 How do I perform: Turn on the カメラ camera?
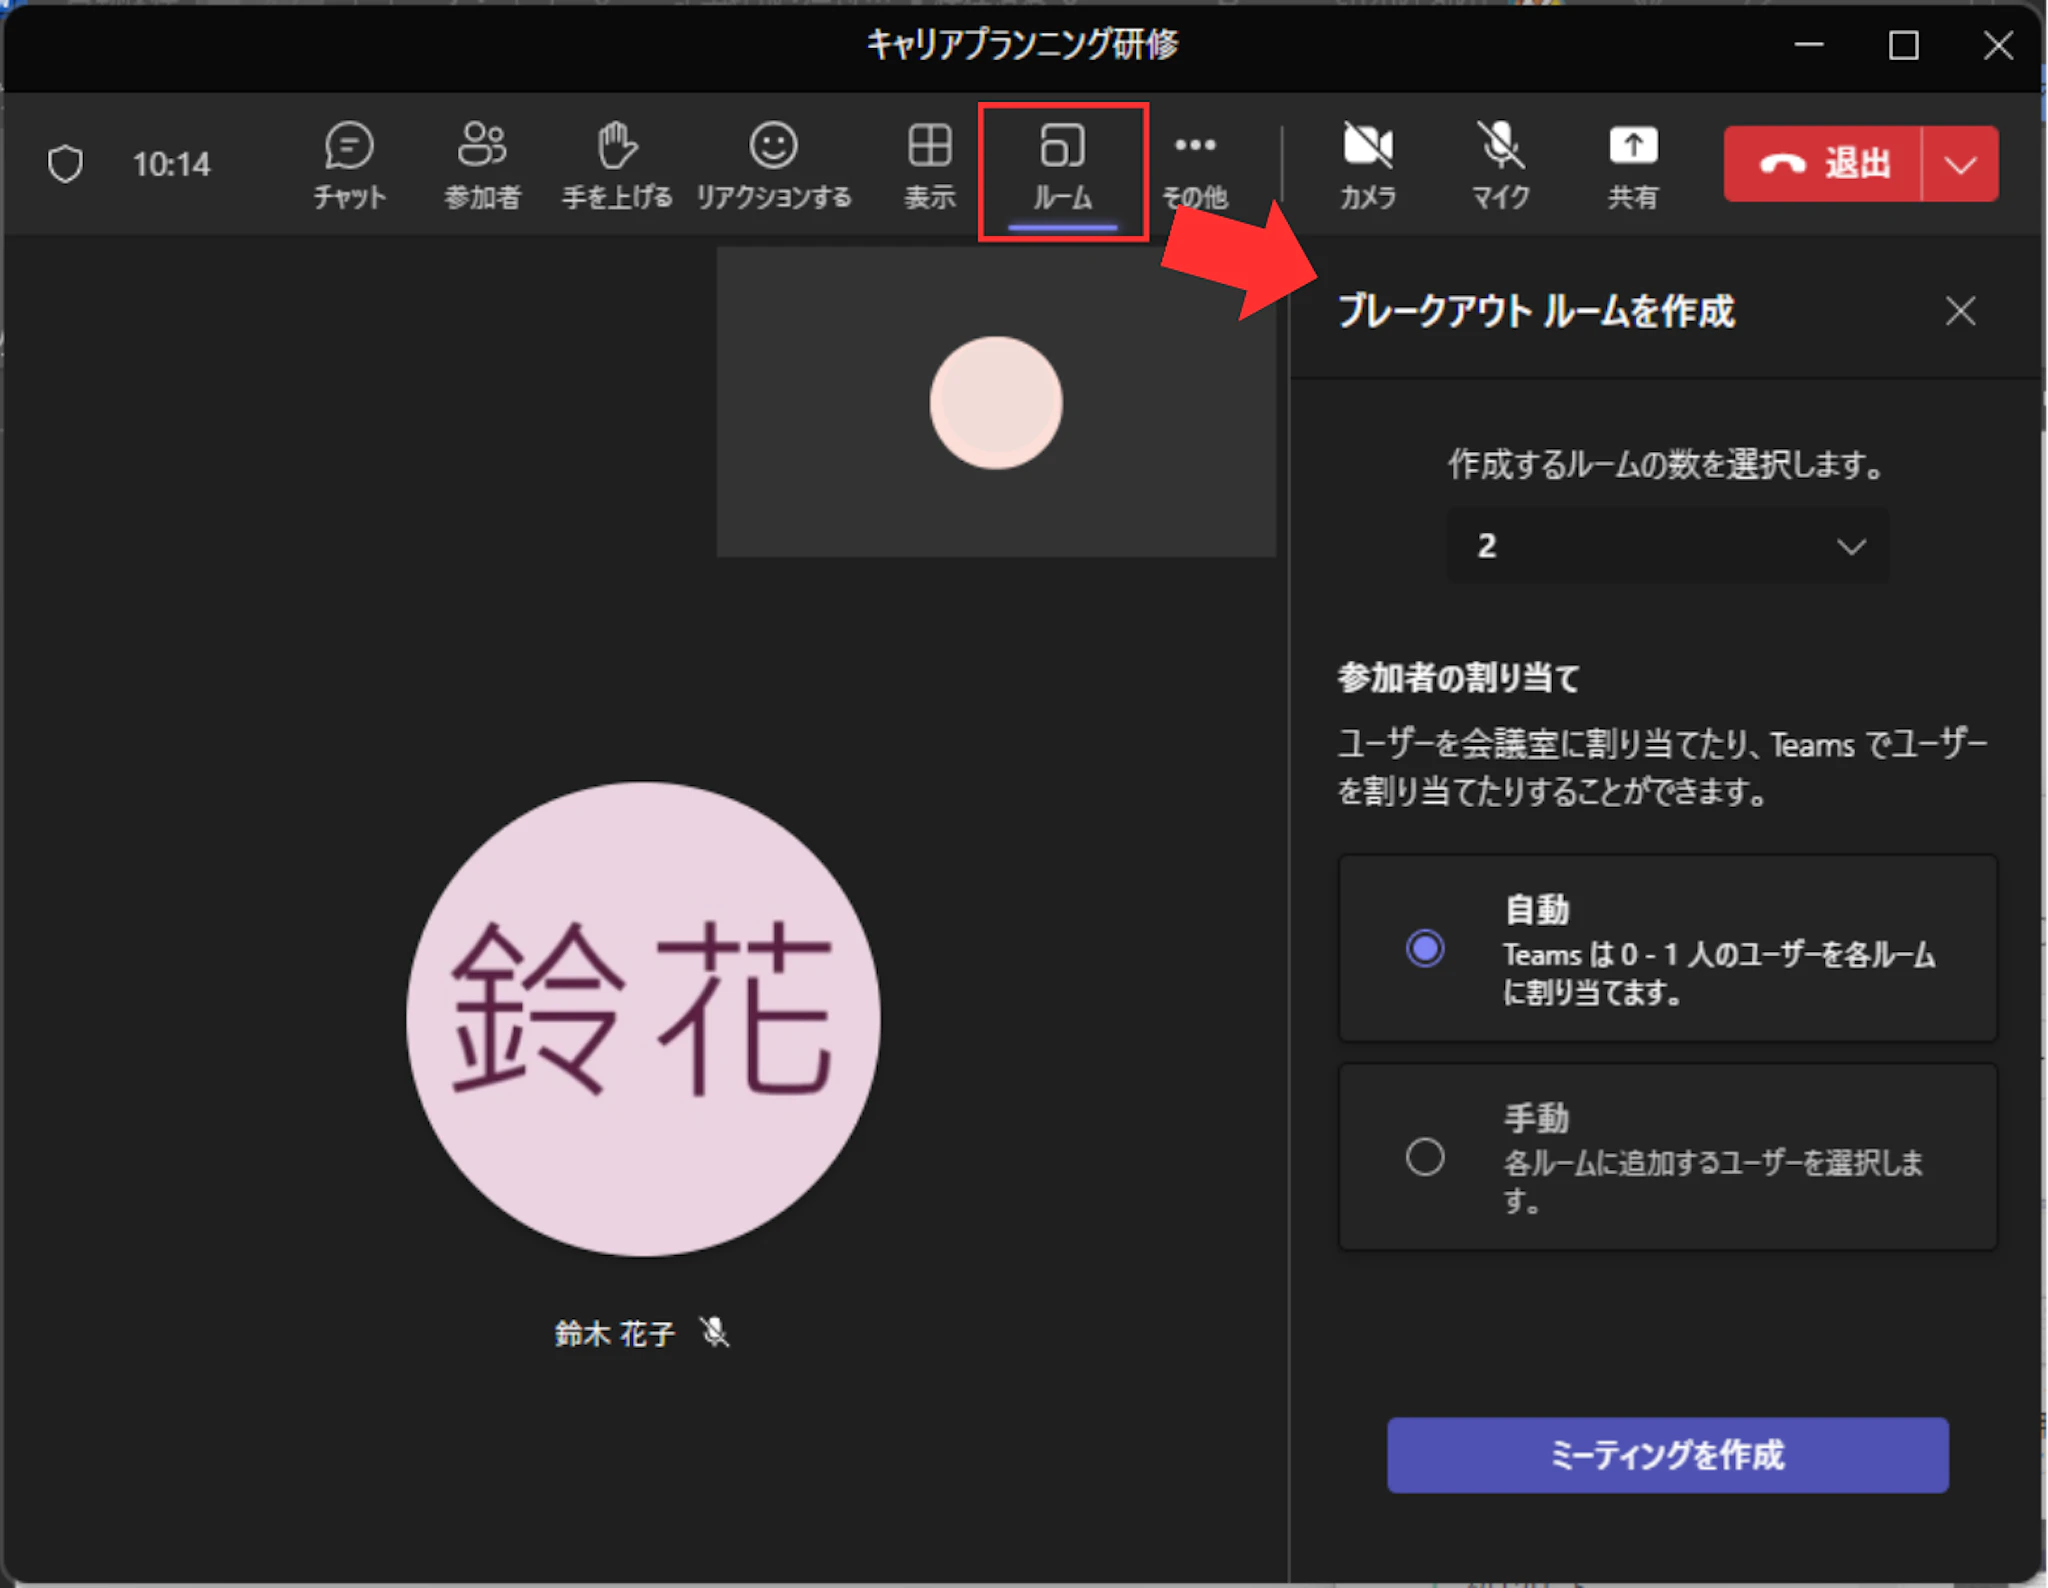click(x=1367, y=165)
